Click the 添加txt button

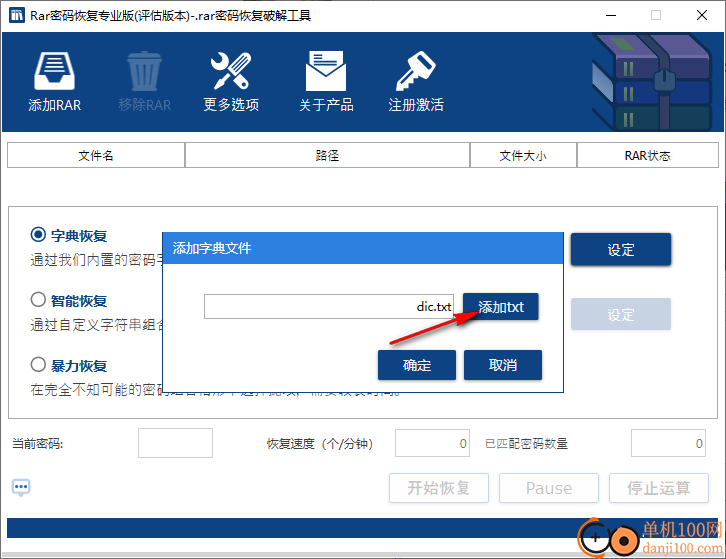(x=501, y=307)
